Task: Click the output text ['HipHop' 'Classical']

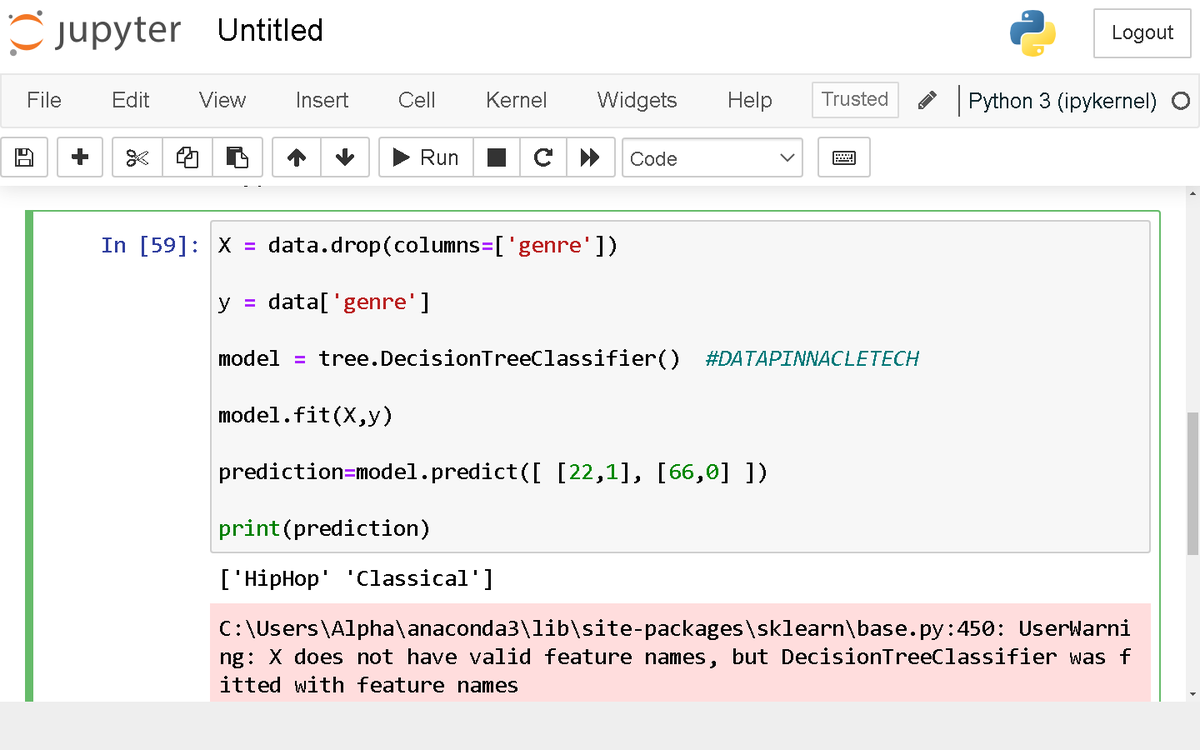Action: pyautogui.click(x=357, y=579)
